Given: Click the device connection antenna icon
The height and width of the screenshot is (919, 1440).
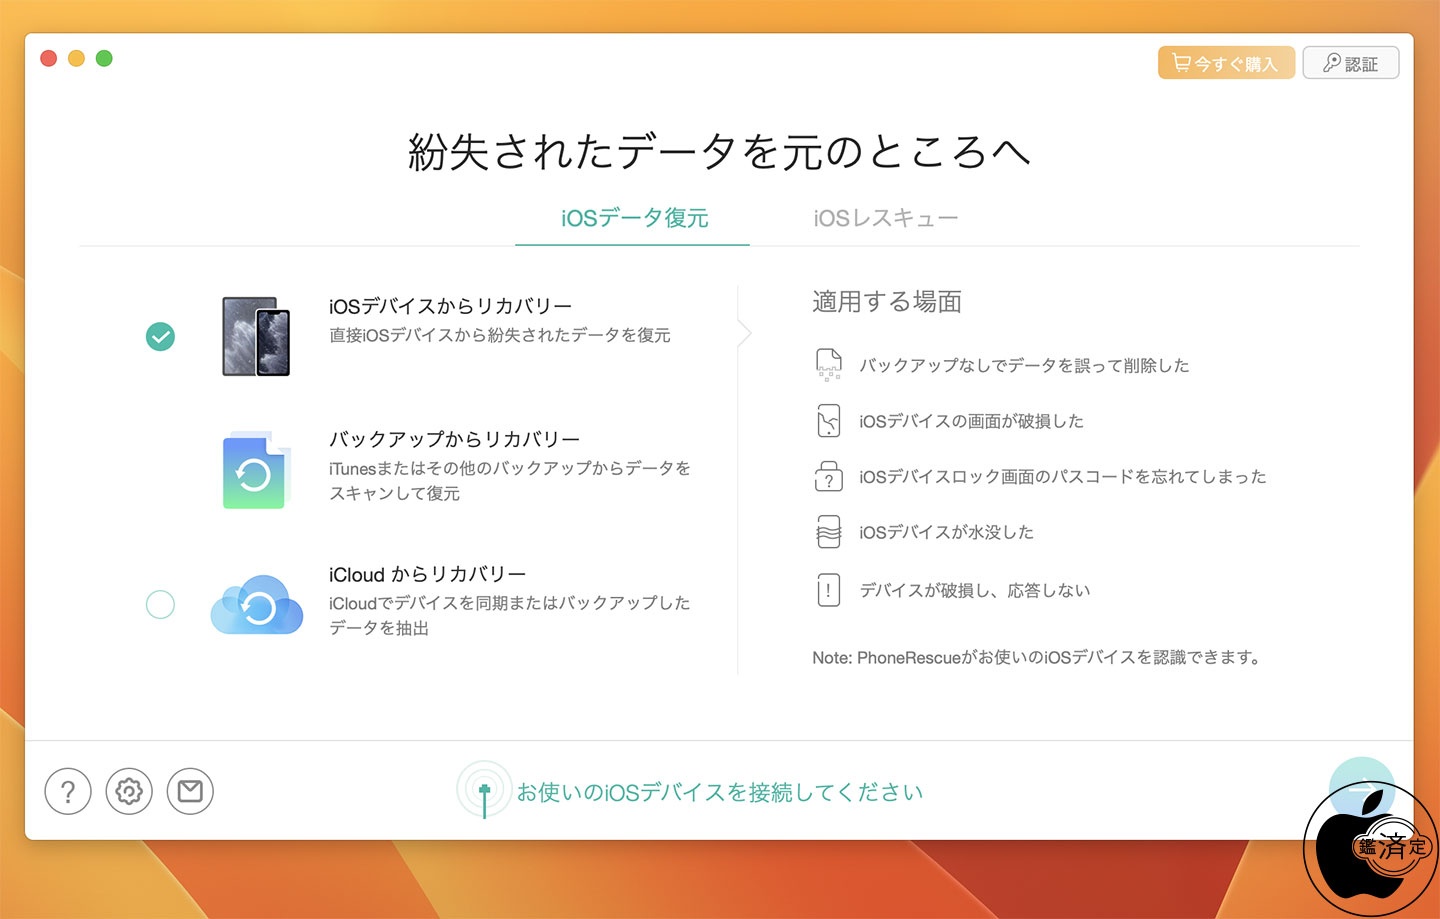Looking at the screenshot, I should (x=484, y=791).
